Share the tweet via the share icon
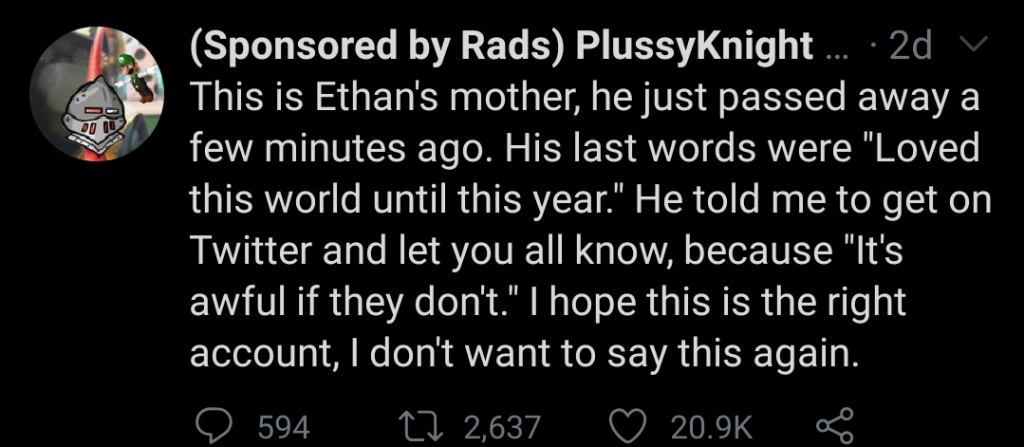 tap(835, 426)
